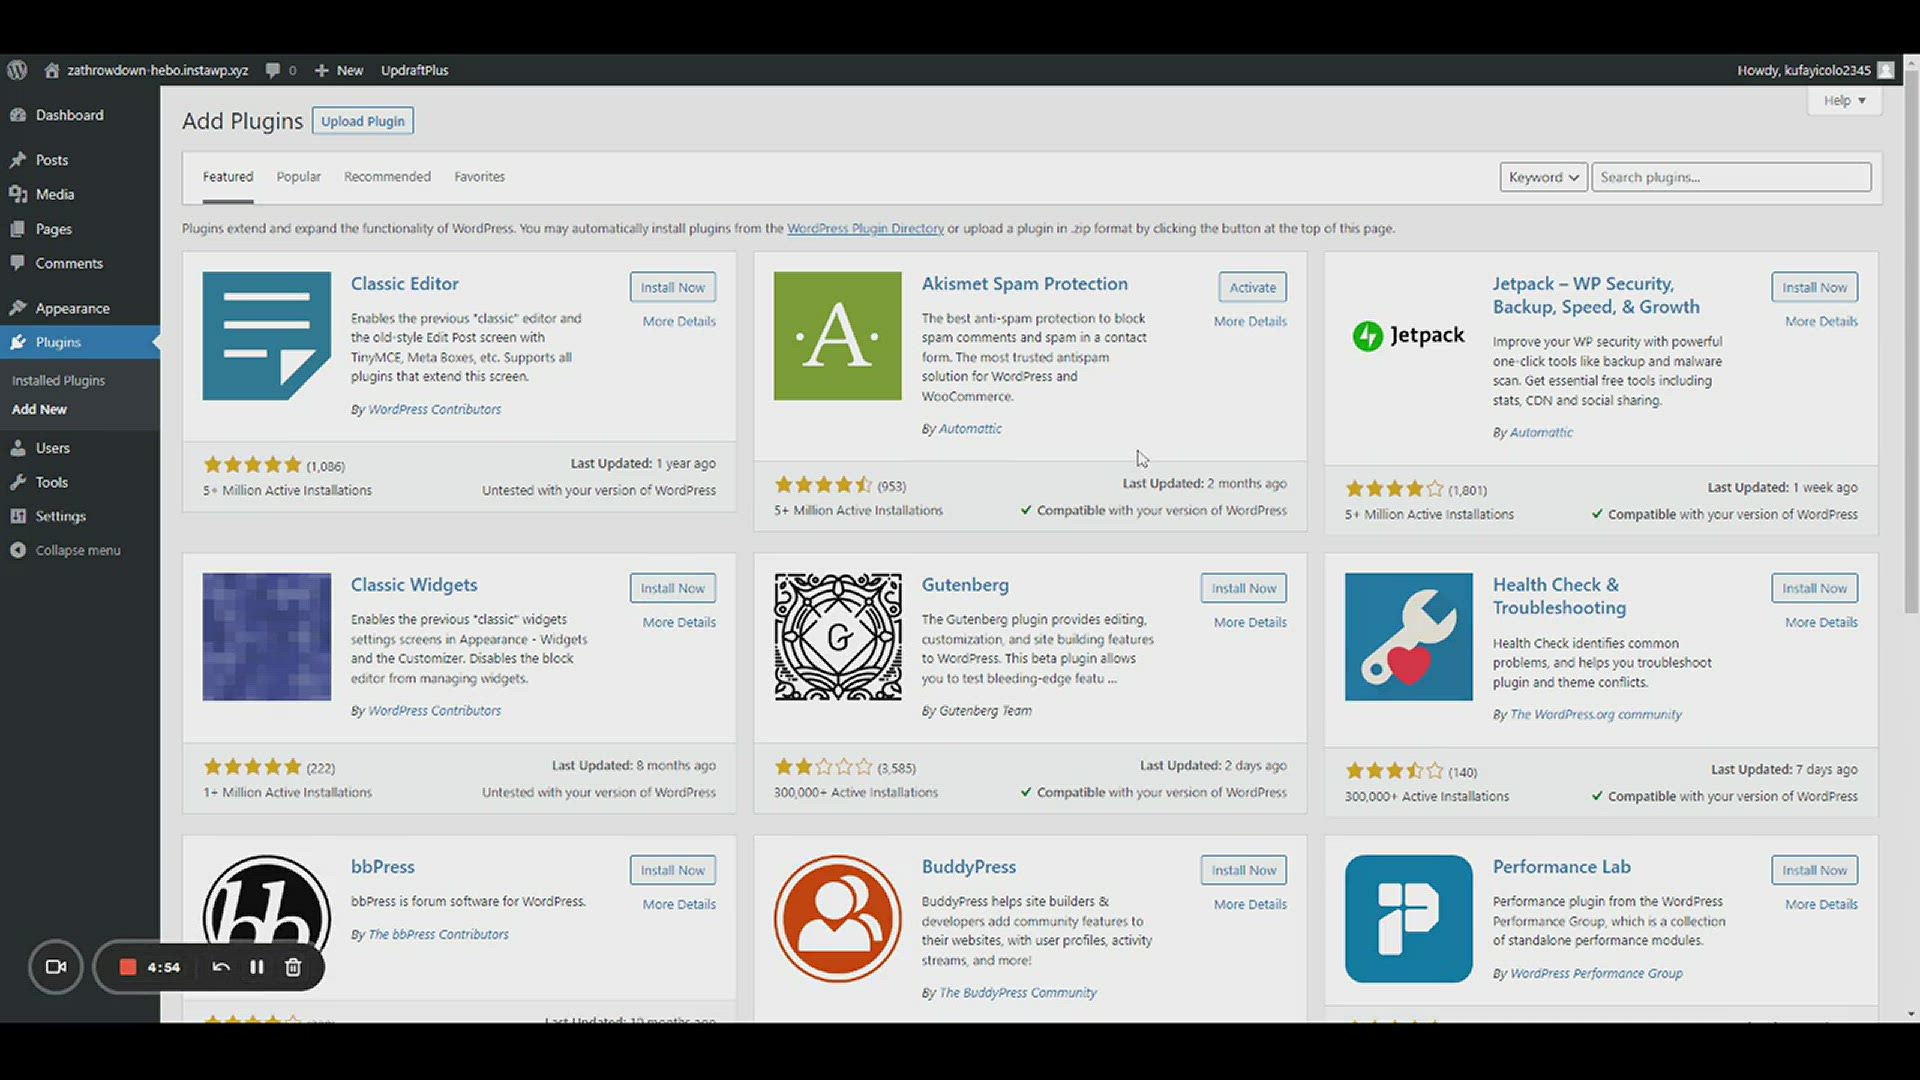Image resolution: width=1920 pixels, height=1080 pixels.
Task: Install the Gutenberg plugin
Action: (x=1243, y=588)
